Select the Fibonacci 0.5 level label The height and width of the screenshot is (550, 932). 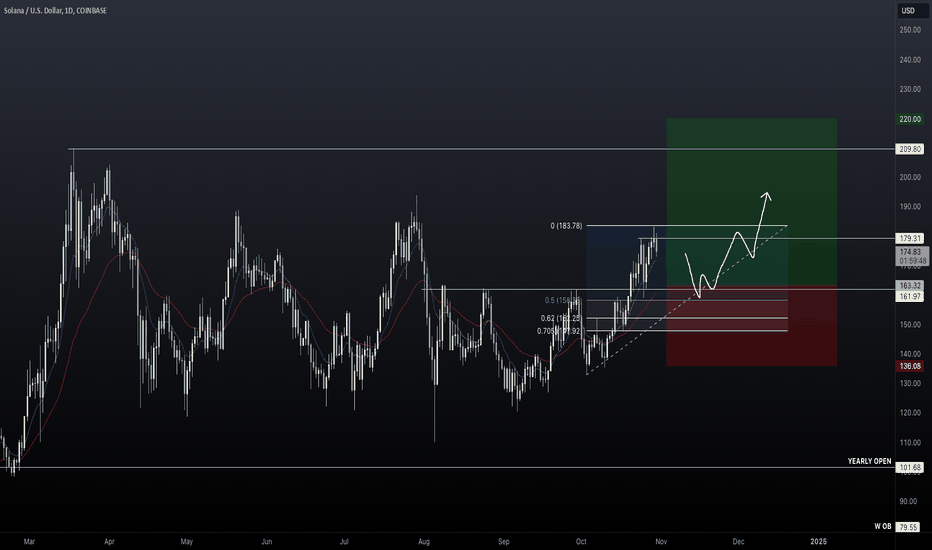coord(562,300)
